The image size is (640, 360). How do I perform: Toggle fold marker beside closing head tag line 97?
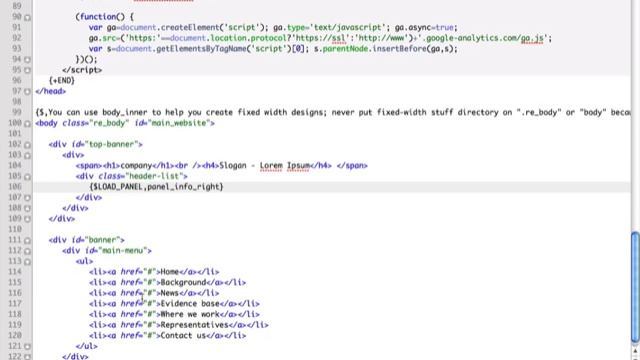pyautogui.click(x=27, y=91)
